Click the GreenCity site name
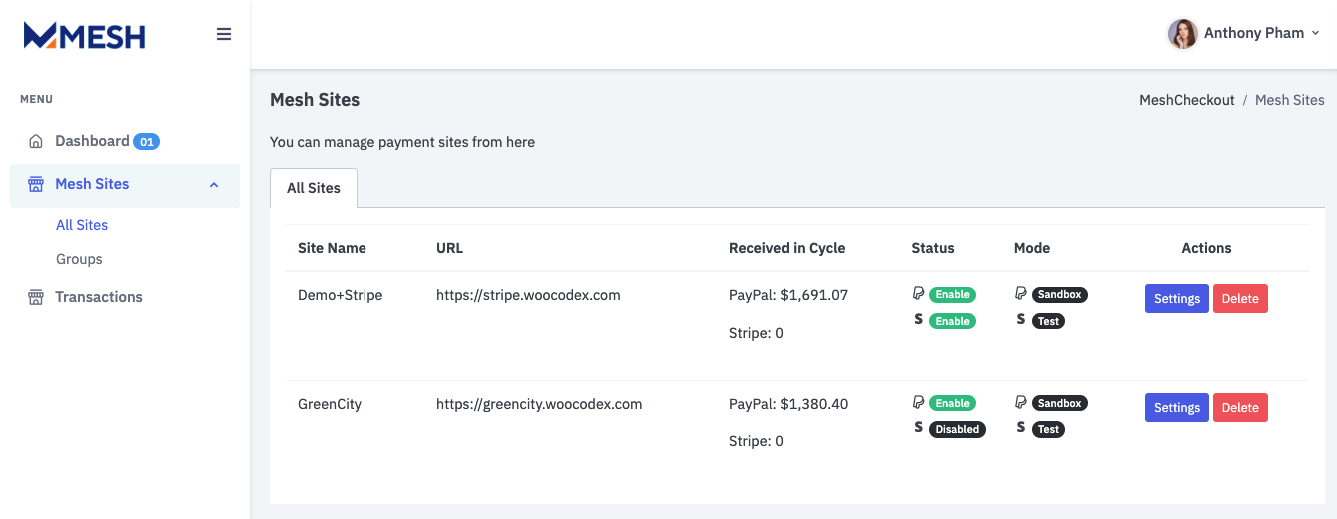 tap(330, 404)
